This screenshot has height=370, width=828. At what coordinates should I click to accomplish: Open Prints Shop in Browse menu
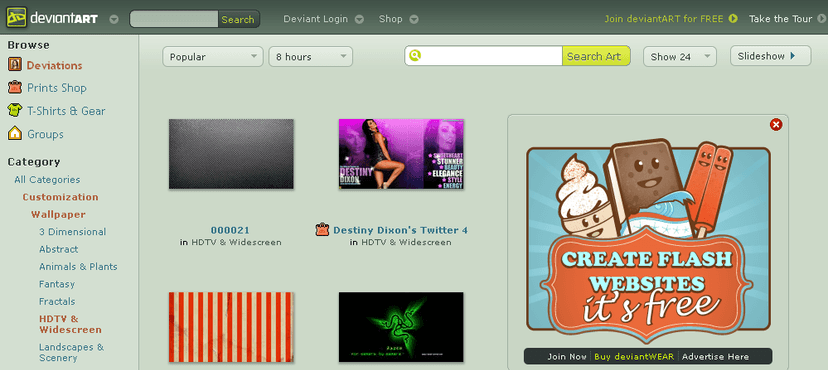57,88
